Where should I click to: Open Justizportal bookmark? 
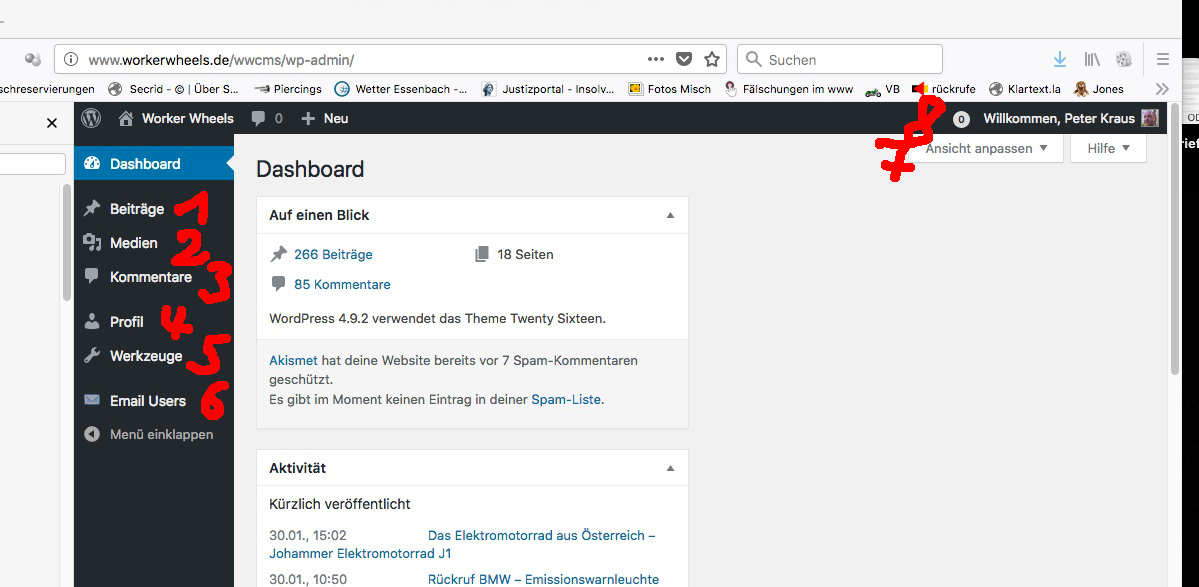(548, 89)
